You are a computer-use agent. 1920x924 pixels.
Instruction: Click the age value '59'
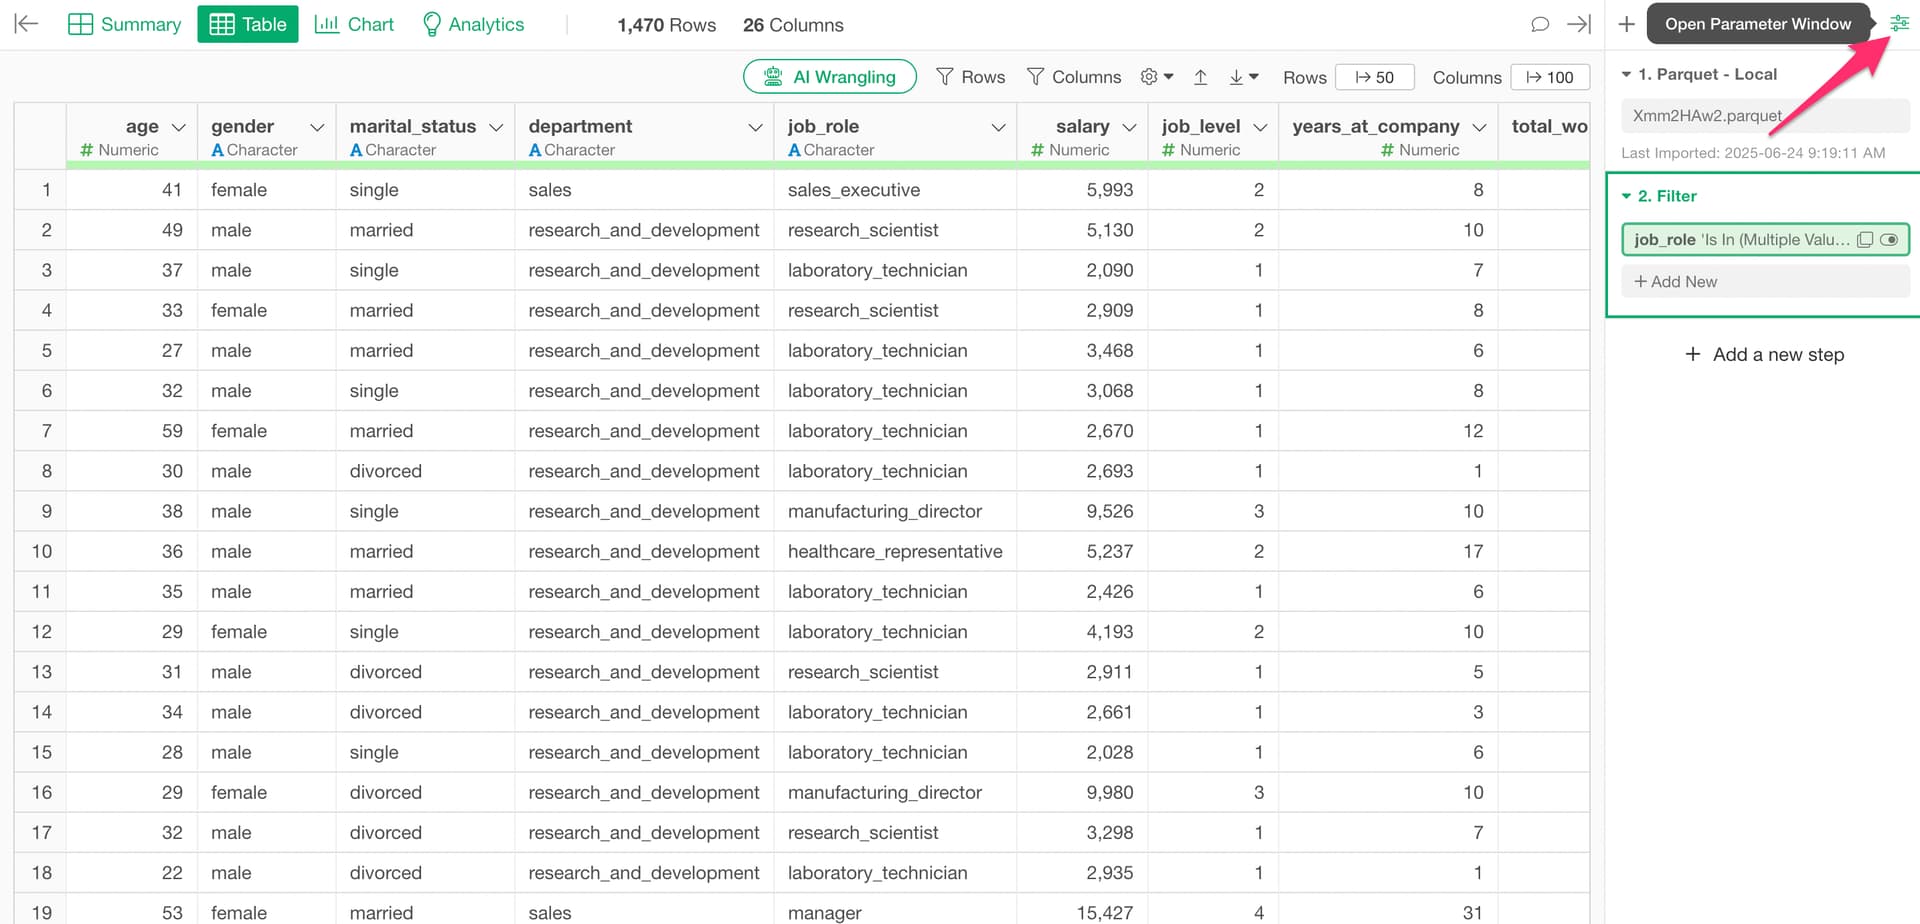(x=132, y=431)
